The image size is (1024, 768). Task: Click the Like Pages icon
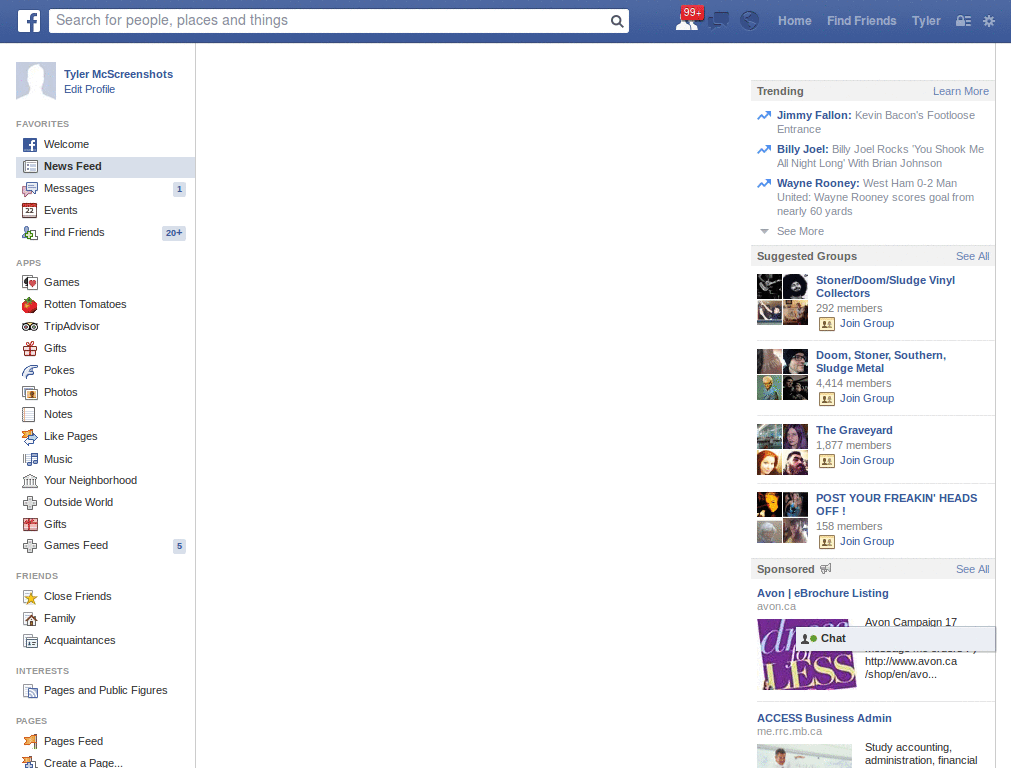pos(29,436)
